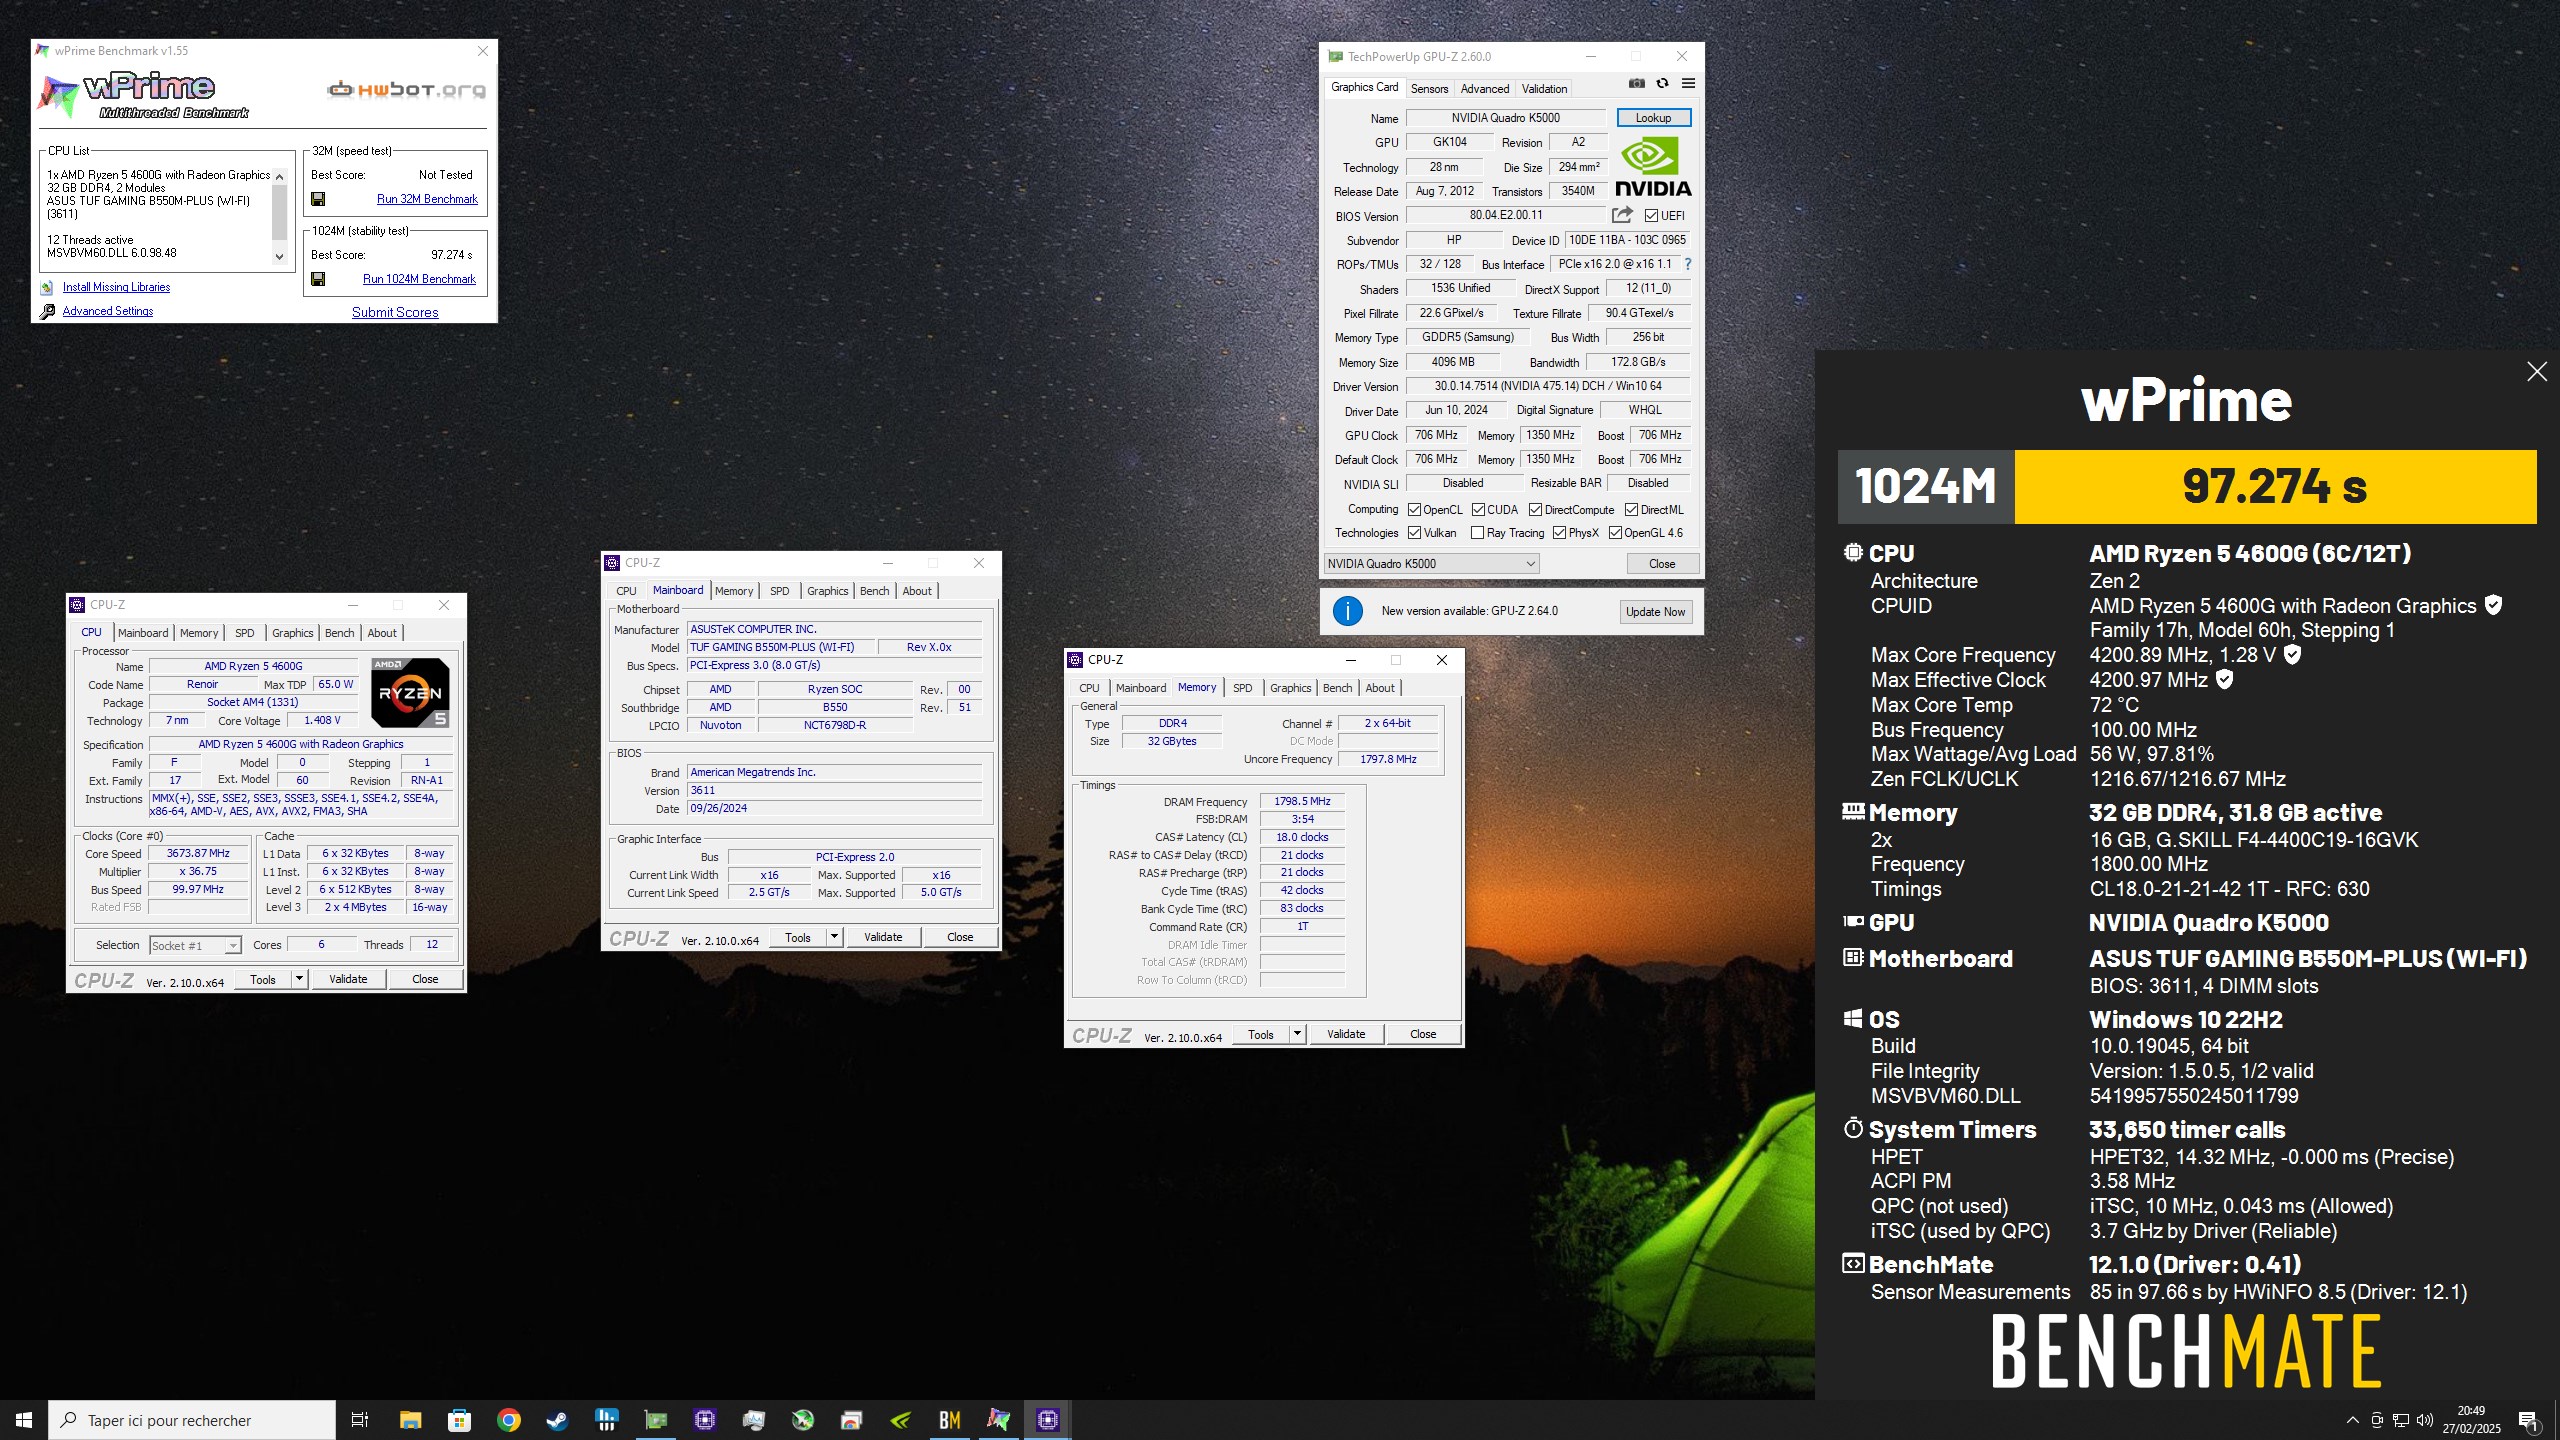The width and height of the screenshot is (2560, 1440).
Task: Click the Lookup button in GPU-Z
Action: tap(1653, 118)
